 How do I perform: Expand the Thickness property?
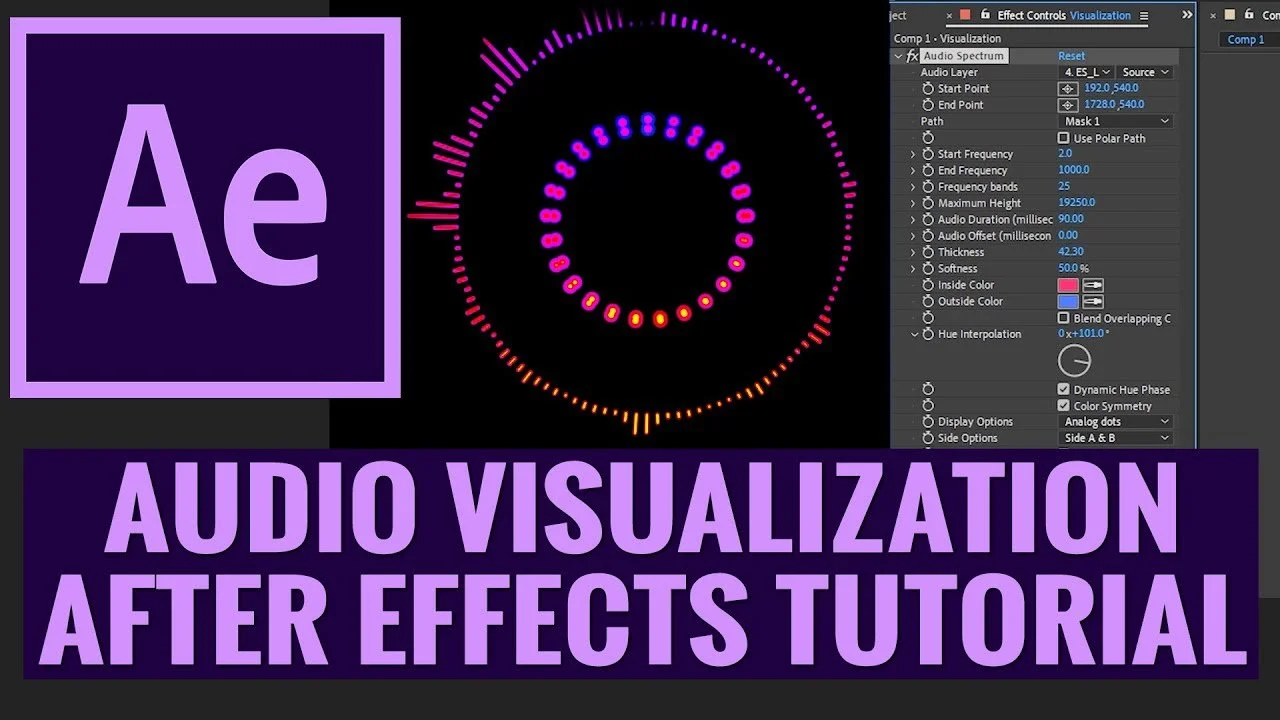click(913, 252)
